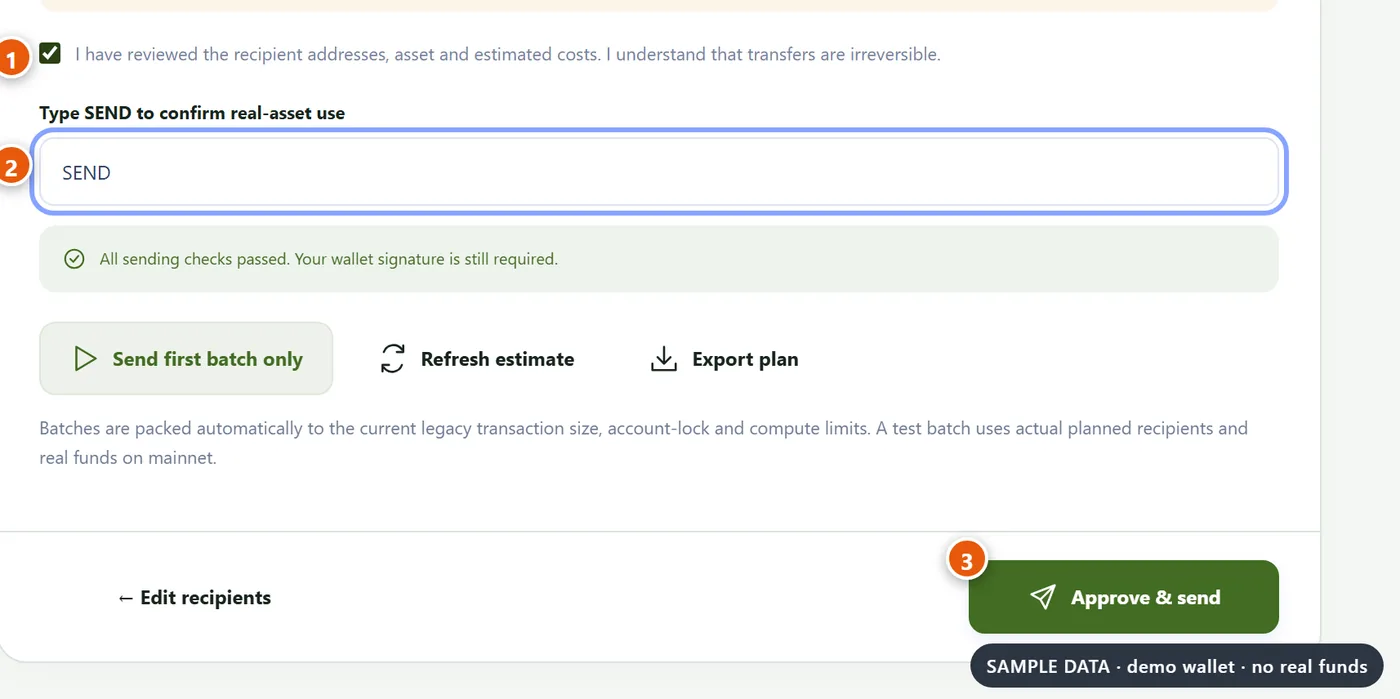Click Send first batch only button
This screenshot has width=1400, height=699.
tap(186, 359)
